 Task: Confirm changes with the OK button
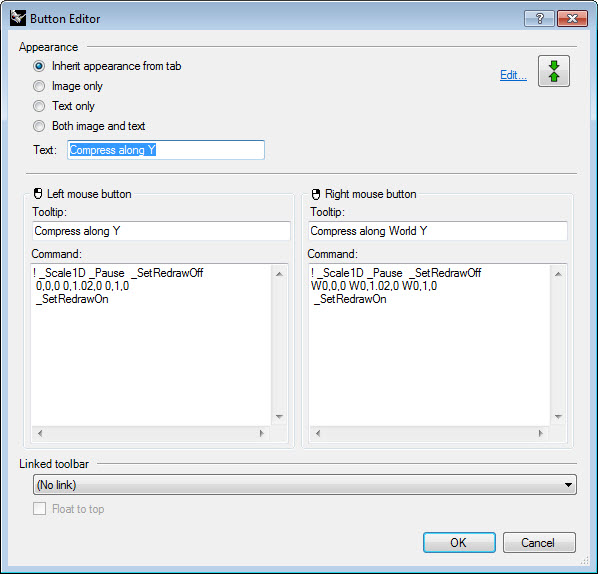[x=459, y=542]
